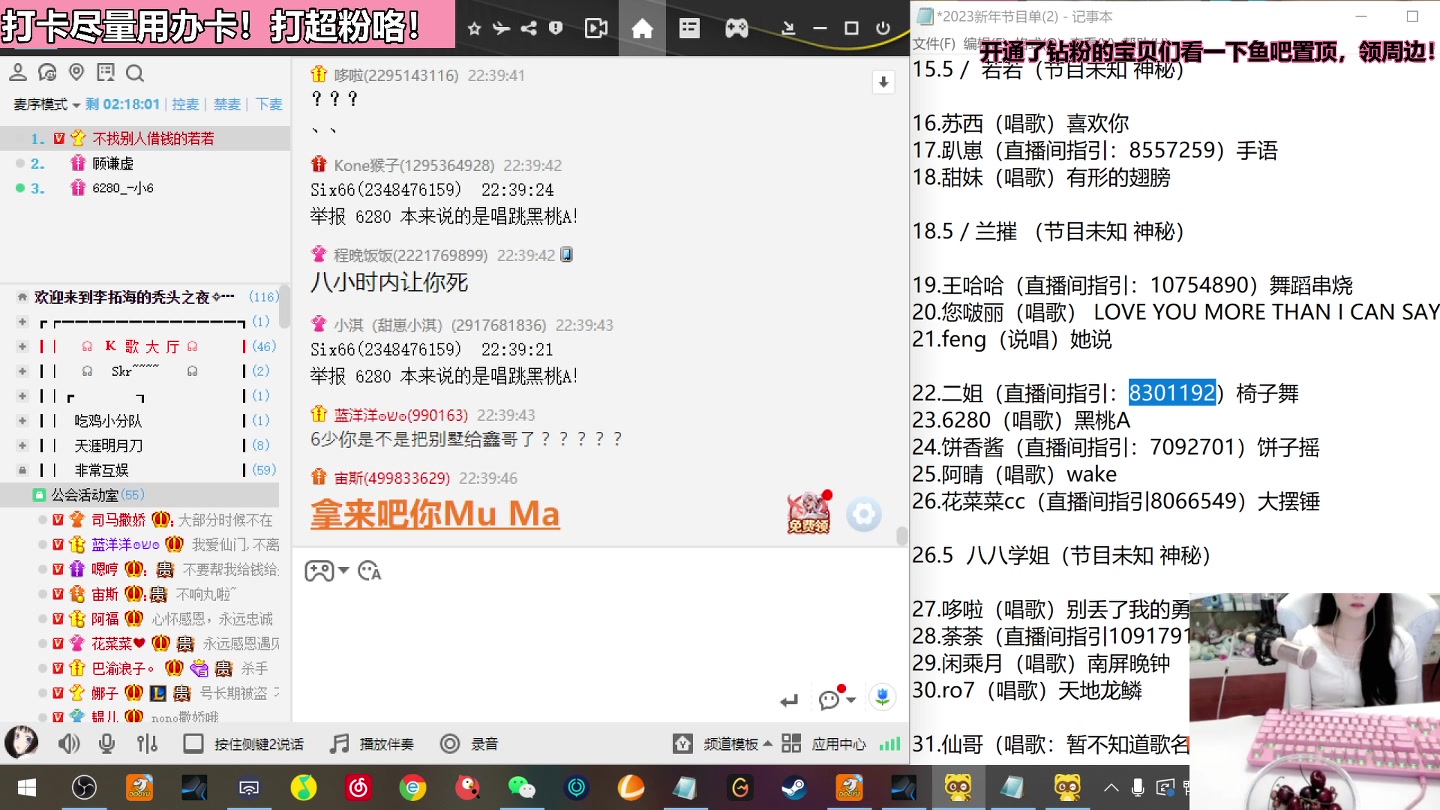Open the 文件 menu in Notepad
This screenshot has height=810, width=1440.
(929, 44)
